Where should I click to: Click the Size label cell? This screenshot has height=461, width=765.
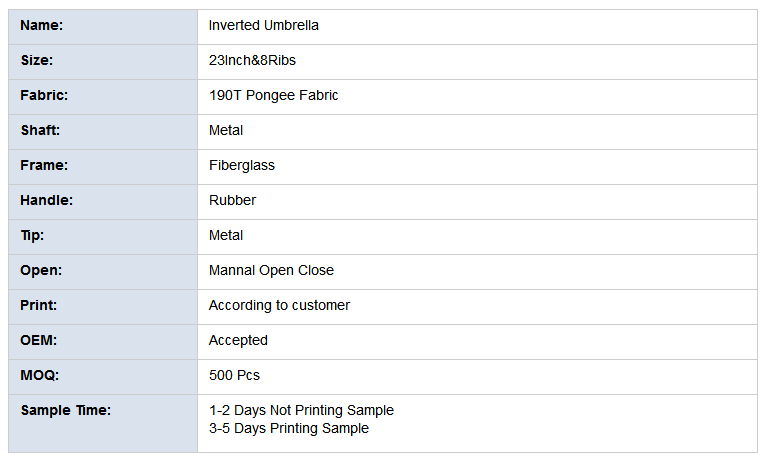tap(103, 62)
